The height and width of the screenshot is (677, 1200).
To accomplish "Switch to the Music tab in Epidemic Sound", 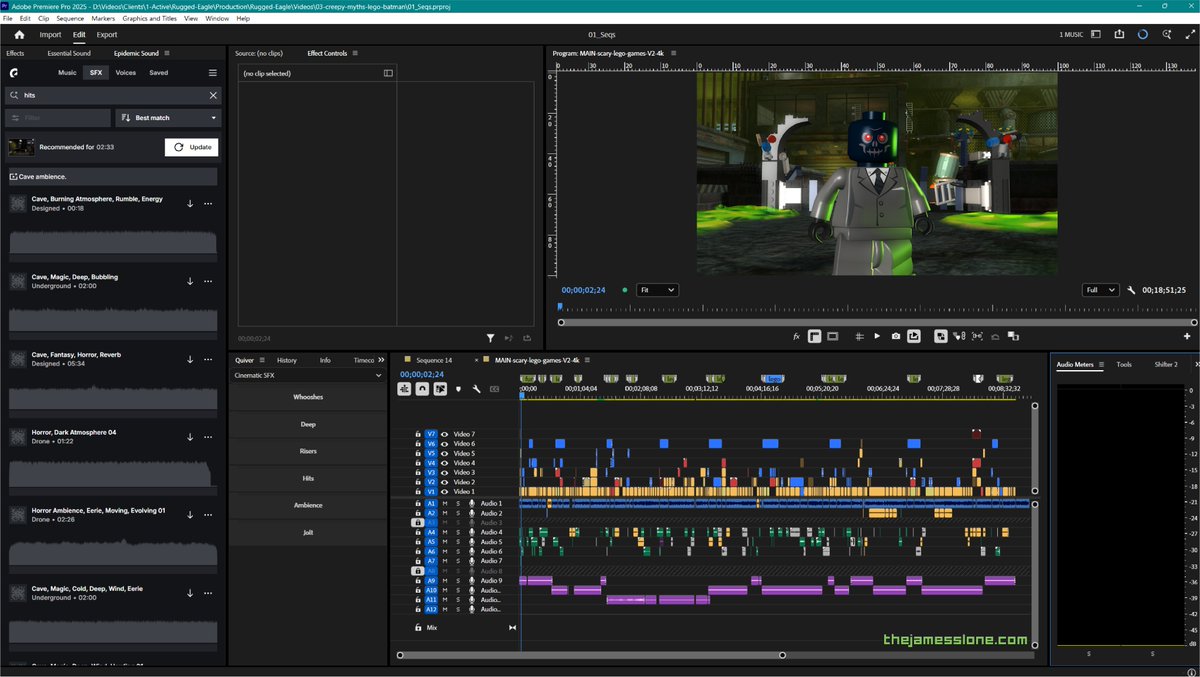I will [67, 73].
